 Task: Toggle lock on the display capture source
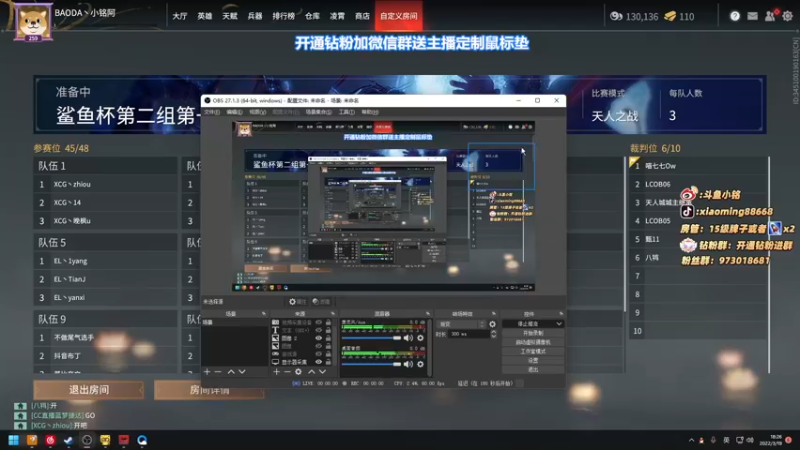(x=328, y=362)
